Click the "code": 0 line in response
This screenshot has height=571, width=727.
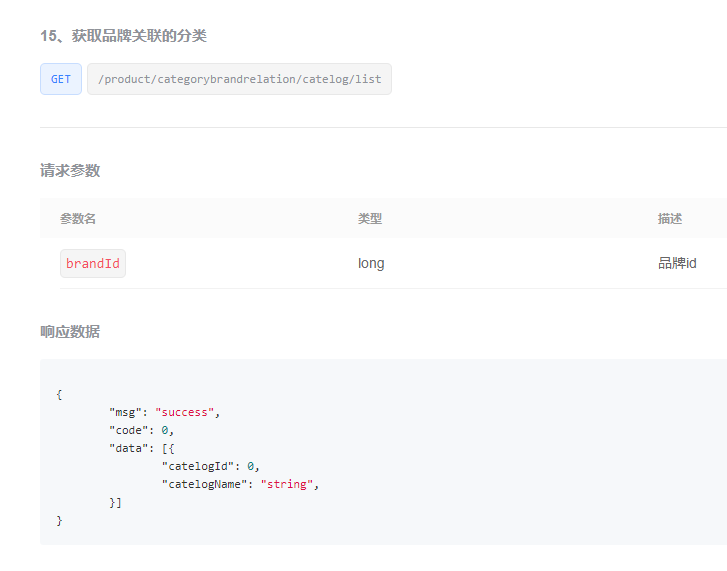[141, 431]
